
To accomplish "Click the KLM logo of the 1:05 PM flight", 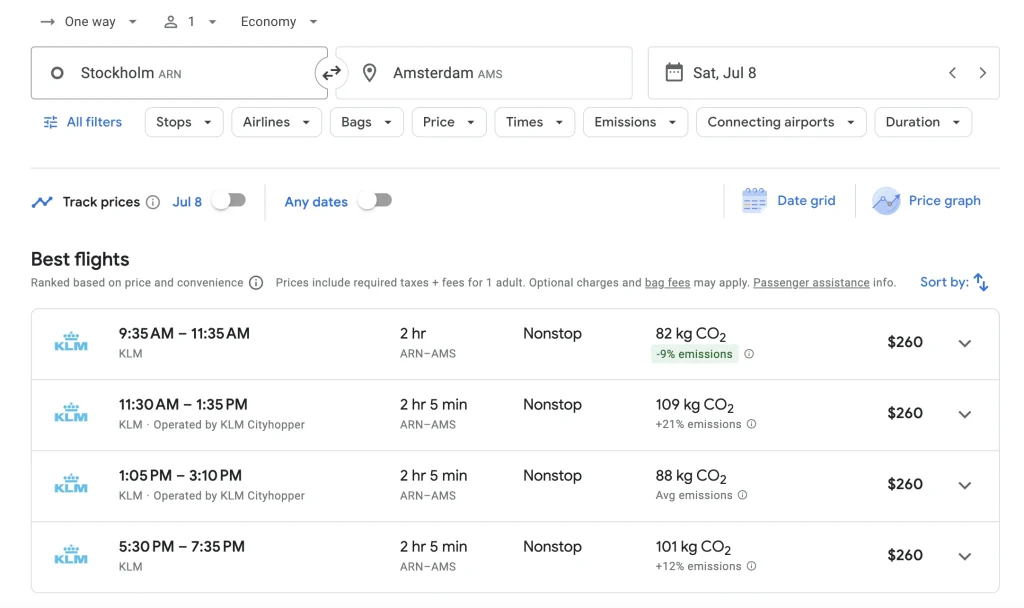I will 71,485.
